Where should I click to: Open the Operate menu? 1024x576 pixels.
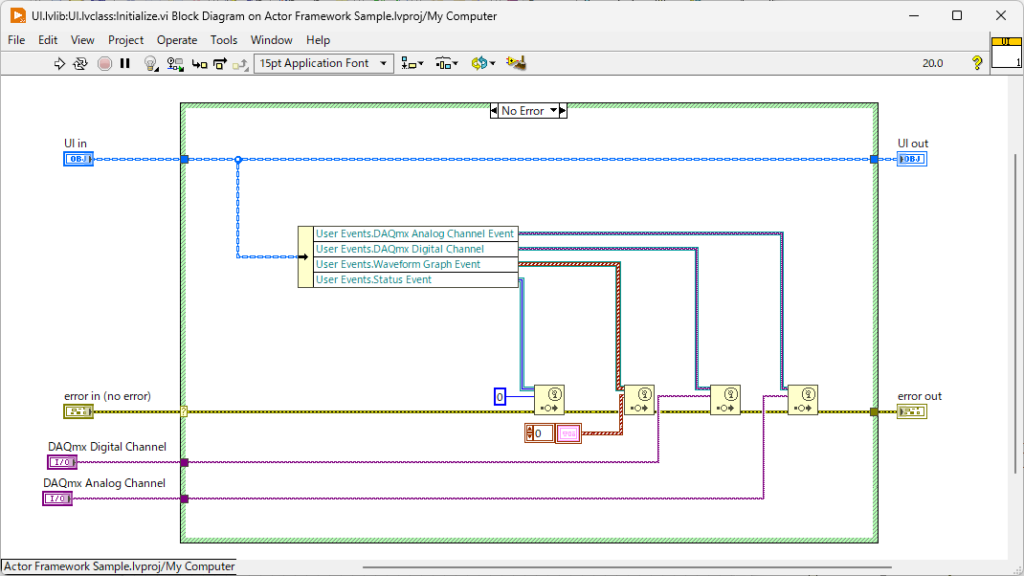tap(177, 40)
